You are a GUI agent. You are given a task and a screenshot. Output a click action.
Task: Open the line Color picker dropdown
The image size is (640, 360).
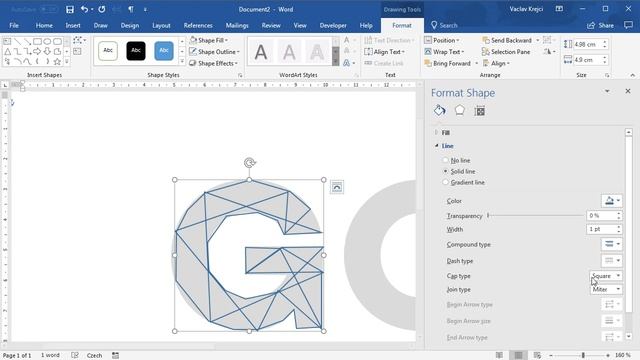tap(611, 201)
